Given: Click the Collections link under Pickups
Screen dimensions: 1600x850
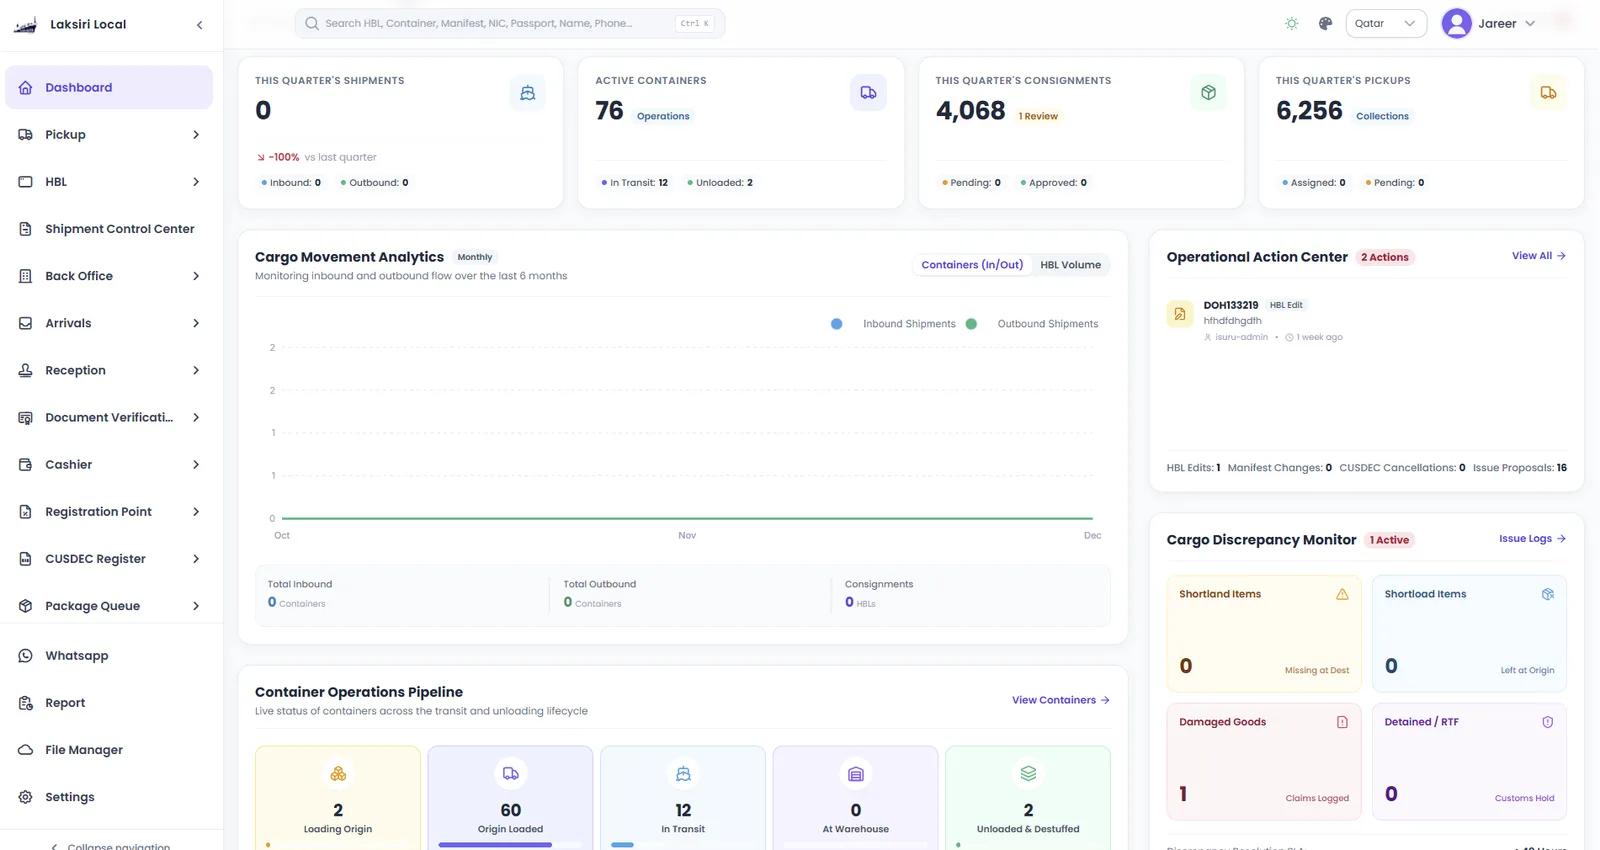Looking at the screenshot, I should tap(1382, 116).
